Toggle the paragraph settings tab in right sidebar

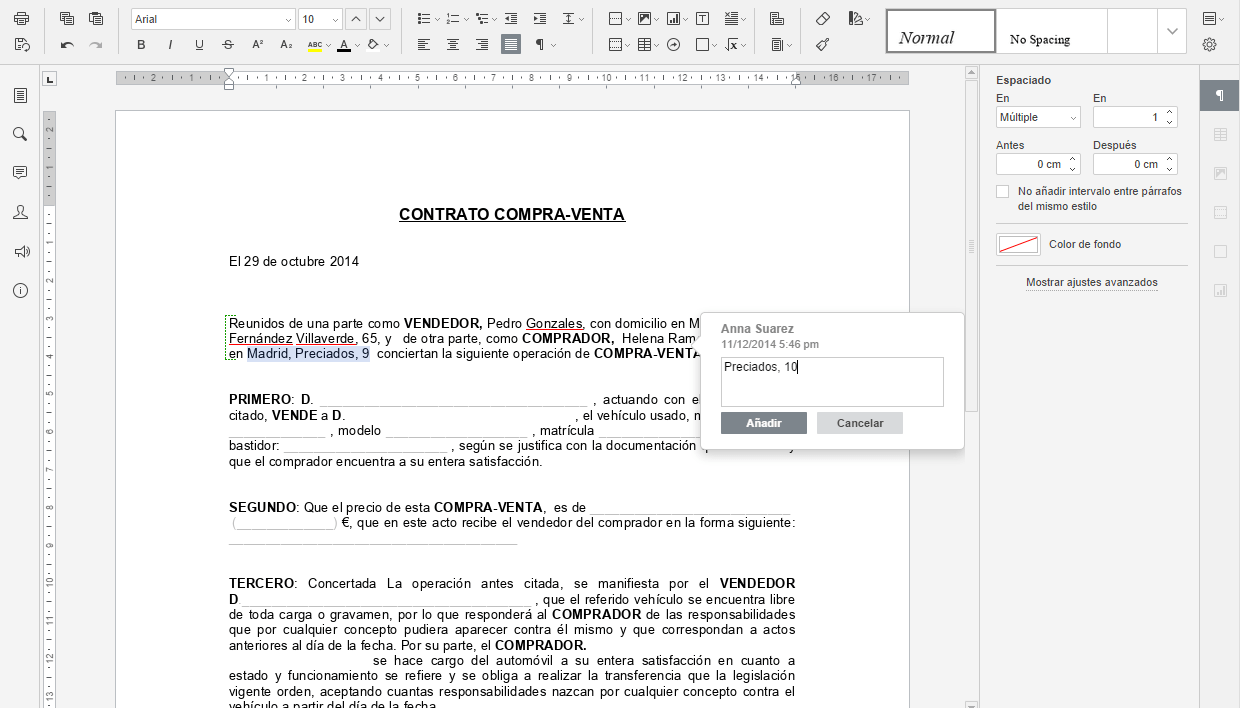[x=1220, y=95]
